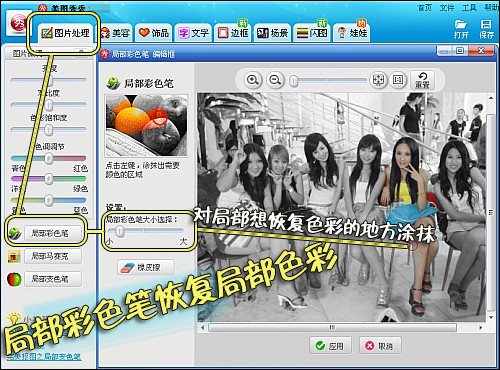Click the photo canvas to paint color

point(342,207)
